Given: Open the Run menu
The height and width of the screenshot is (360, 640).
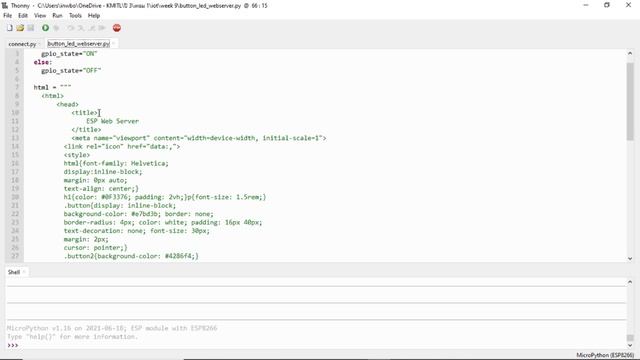Looking at the screenshot, I should click(x=57, y=16).
